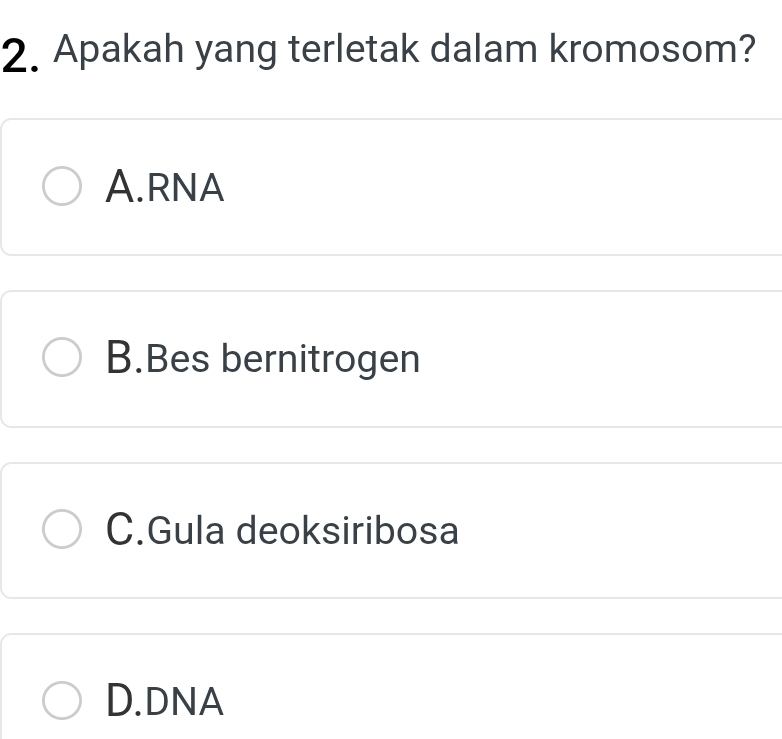Click the letter "D." option label

pyautogui.click(x=123, y=701)
